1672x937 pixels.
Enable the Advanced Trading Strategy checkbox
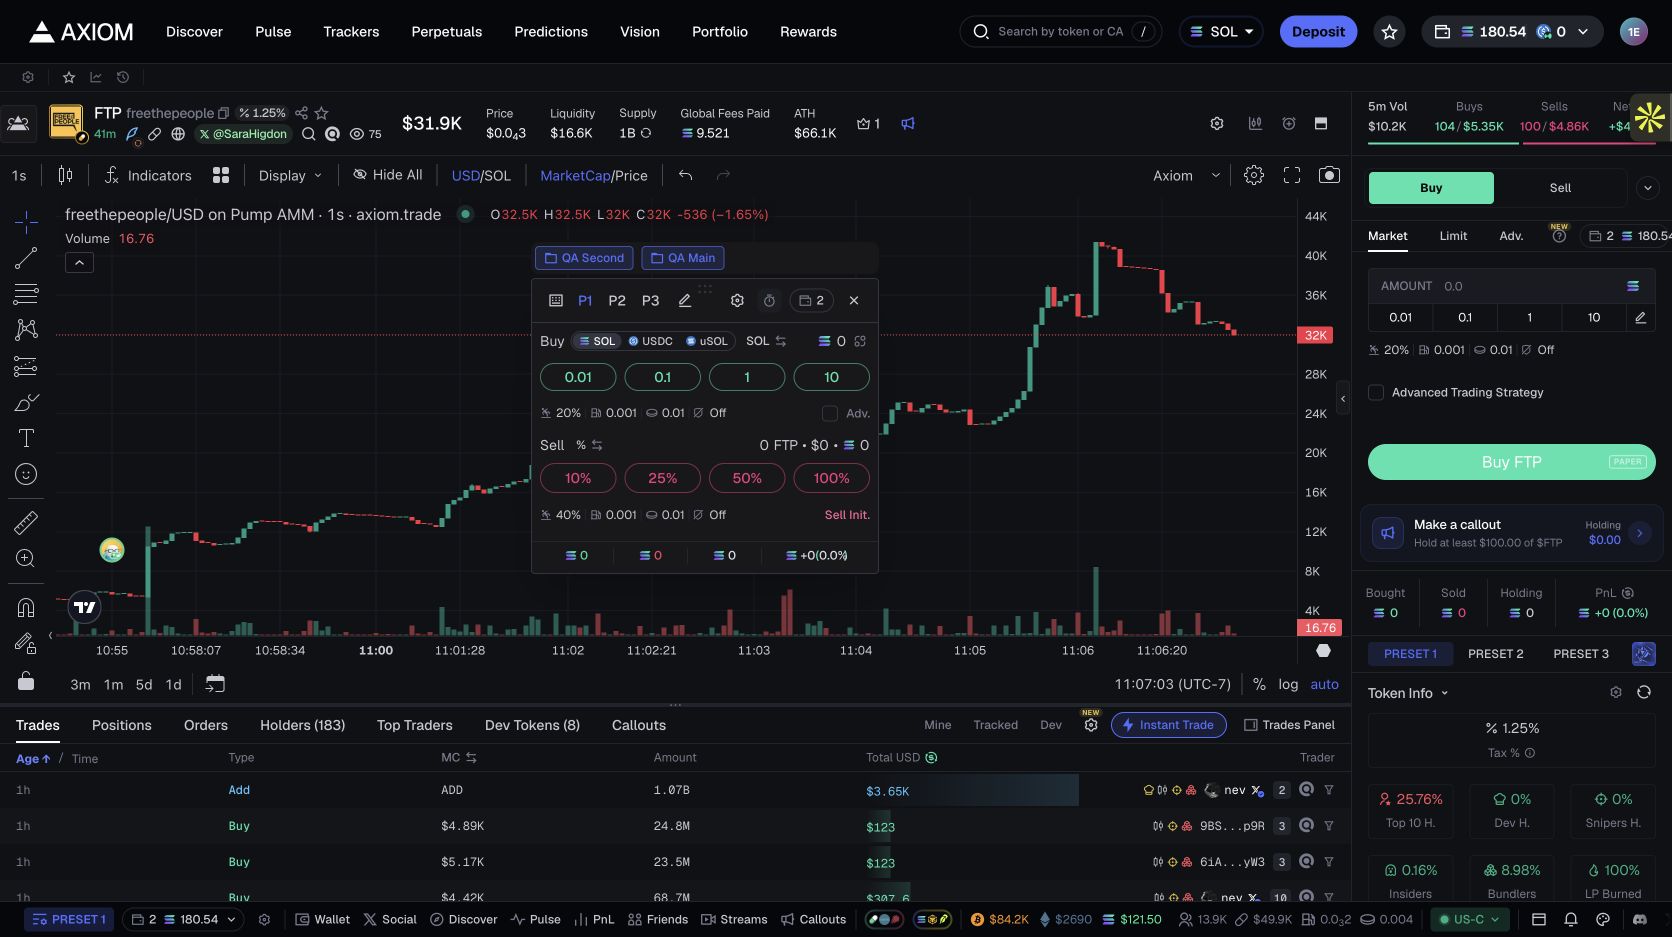1376,392
